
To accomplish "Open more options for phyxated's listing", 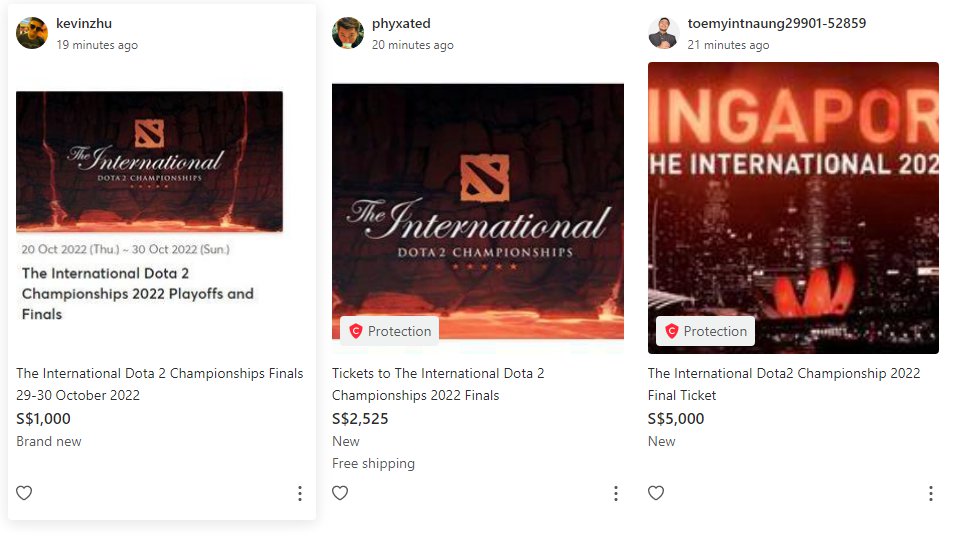I will [x=616, y=493].
